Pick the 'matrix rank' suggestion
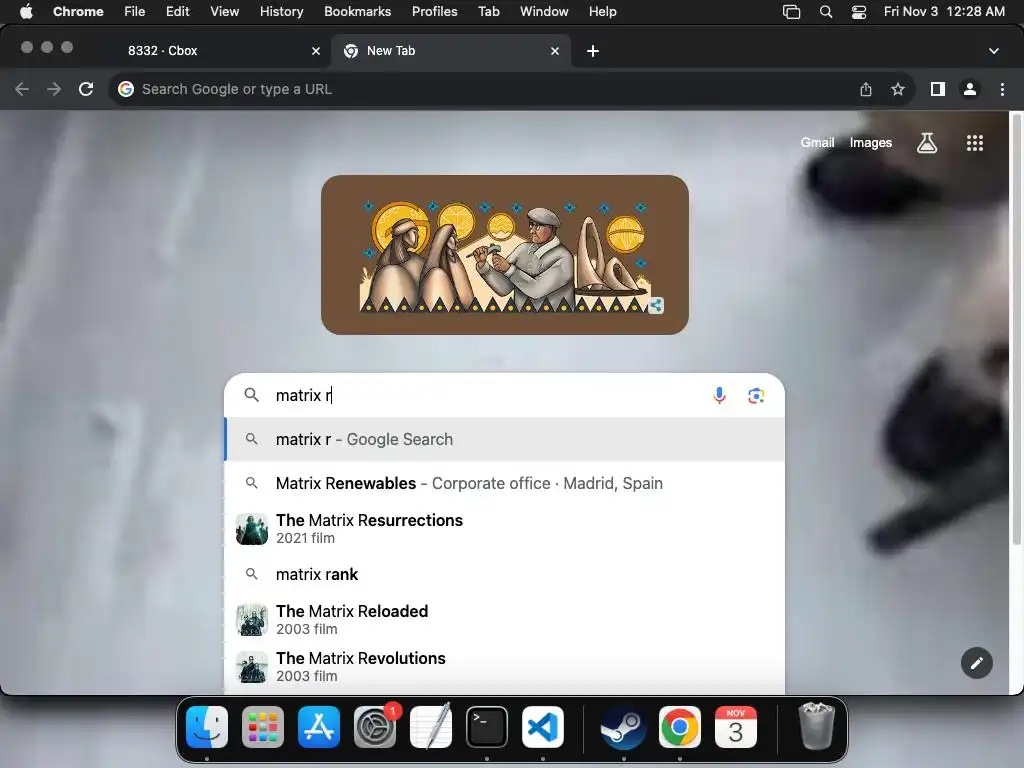This screenshot has height=768, width=1024. [x=504, y=574]
